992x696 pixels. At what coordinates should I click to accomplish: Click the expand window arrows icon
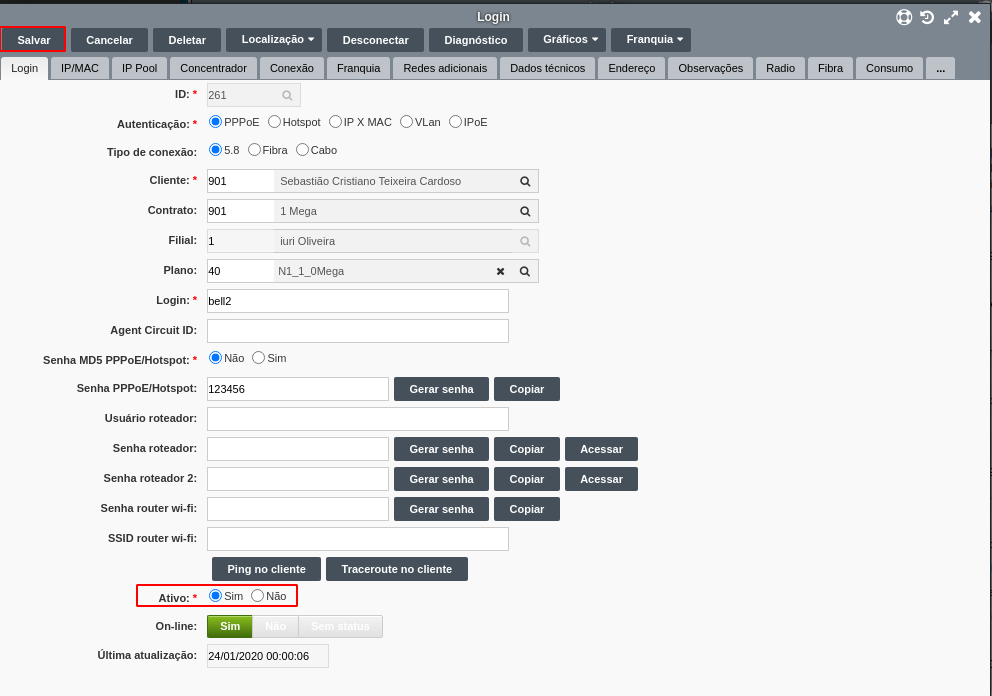(951, 17)
